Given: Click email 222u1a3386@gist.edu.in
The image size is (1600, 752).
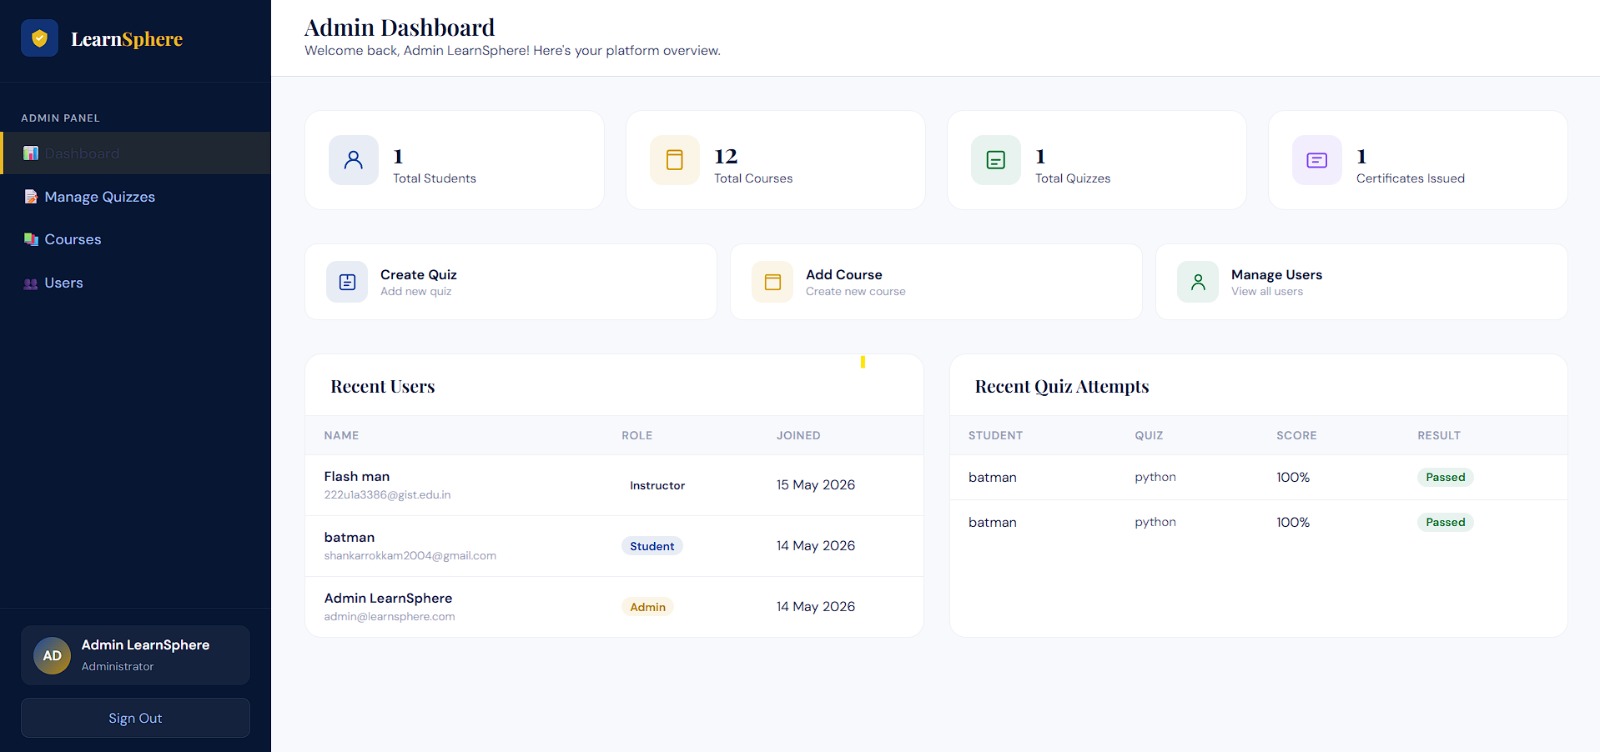Looking at the screenshot, I should (x=387, y=495).
